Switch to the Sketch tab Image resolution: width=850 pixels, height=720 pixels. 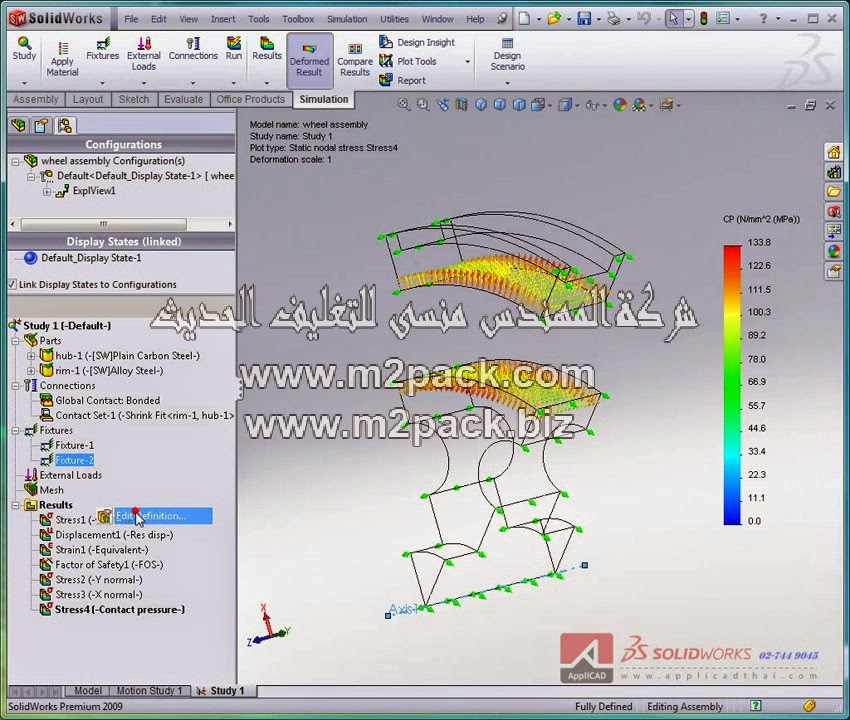click(134, 99)
